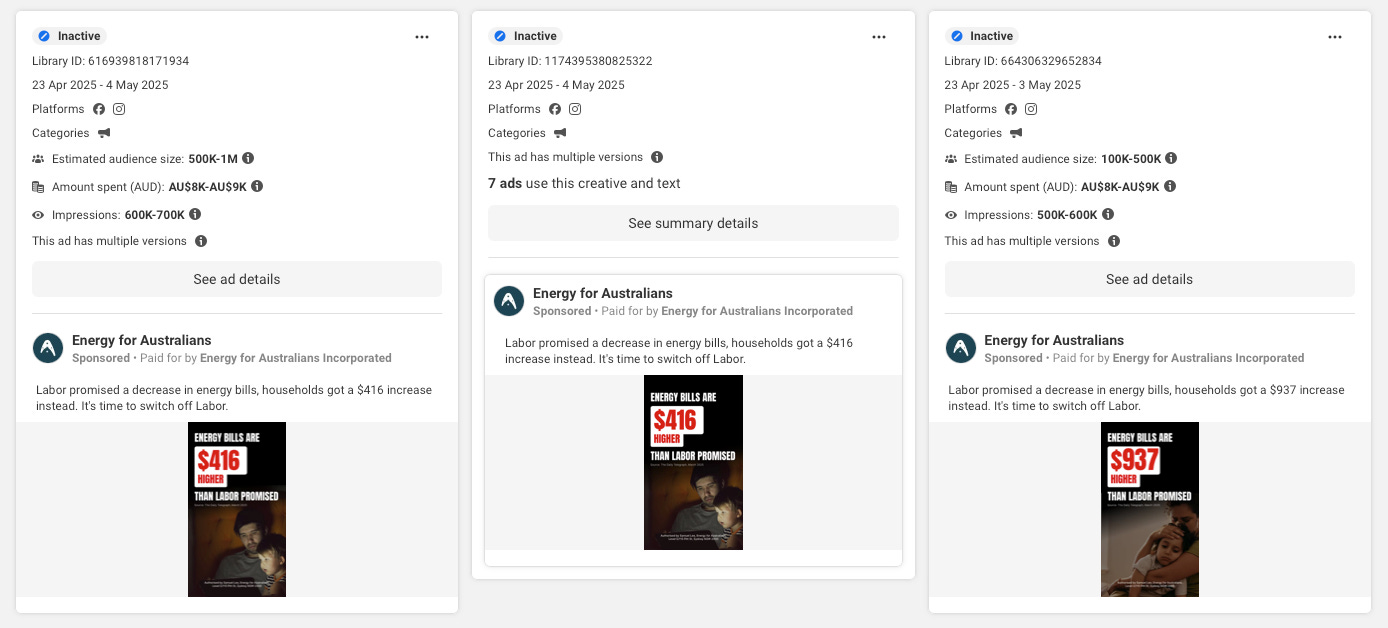Click Facebook platform icon in ad 664306329652834
The width and height of the screenshot is (1388, 628).
click(1011, 109)
